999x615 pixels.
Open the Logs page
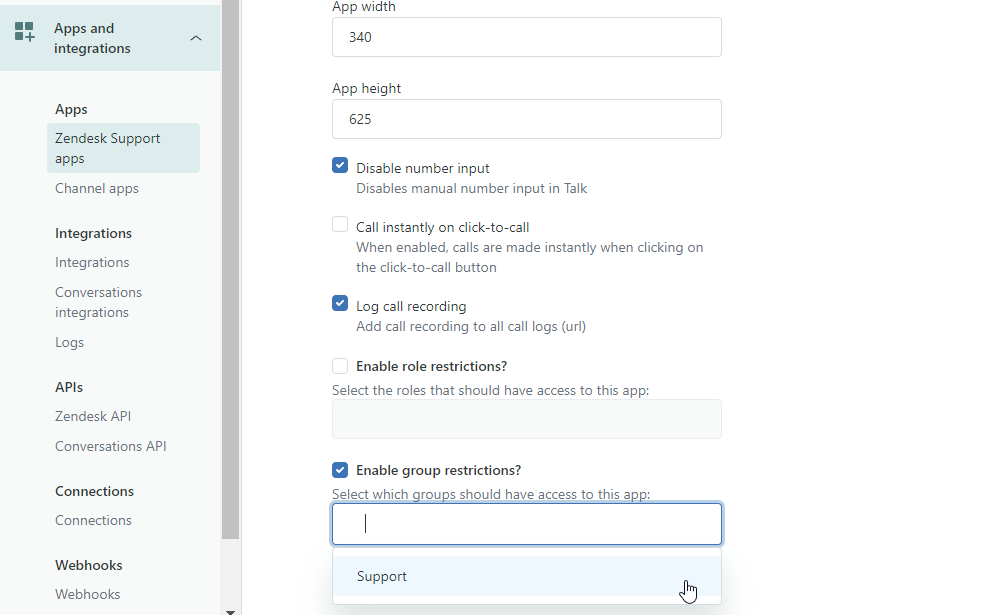[x=69, y=342]
